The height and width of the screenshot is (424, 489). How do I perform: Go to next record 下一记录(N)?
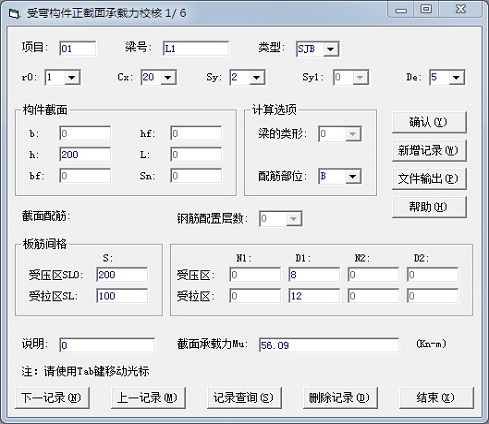coord(52,398)
